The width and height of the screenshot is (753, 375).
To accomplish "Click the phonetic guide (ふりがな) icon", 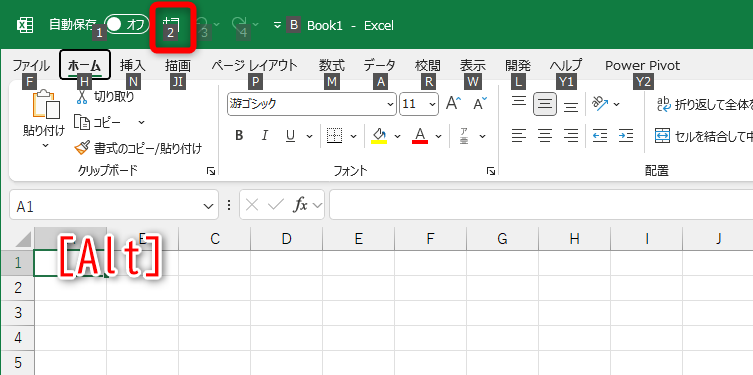I will [464, 136].
